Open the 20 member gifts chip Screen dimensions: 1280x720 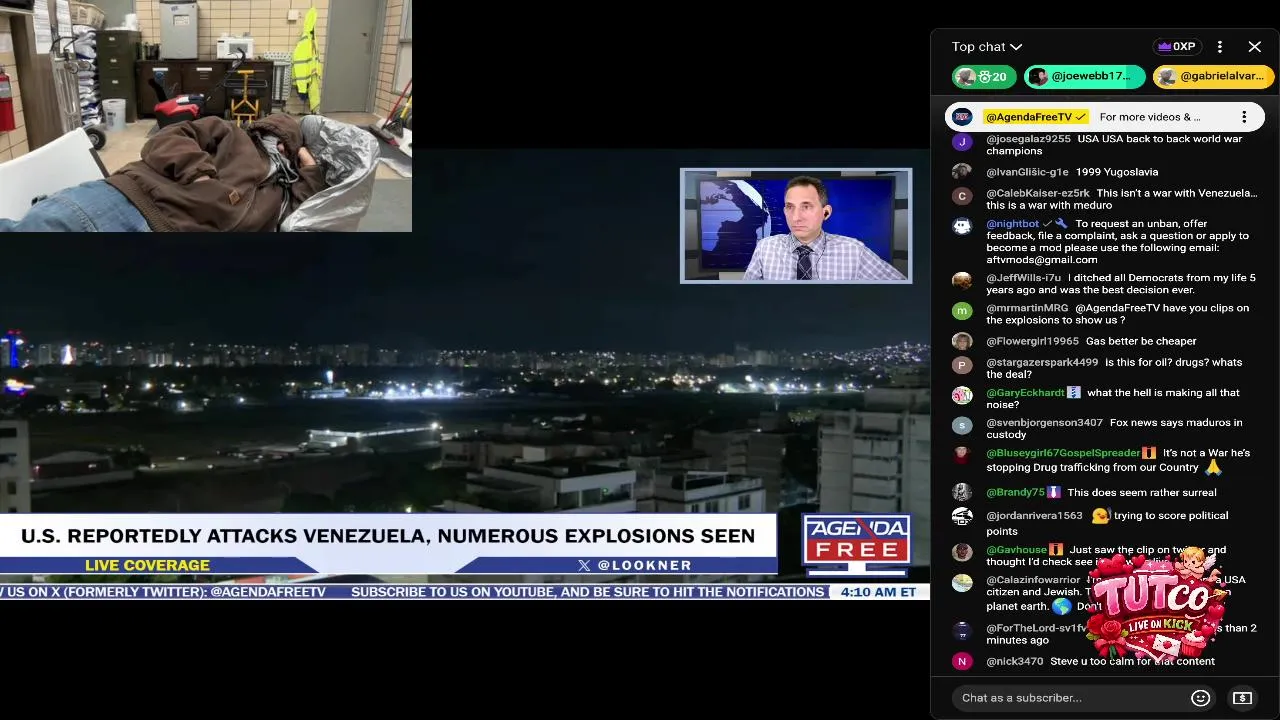[984, 77]
